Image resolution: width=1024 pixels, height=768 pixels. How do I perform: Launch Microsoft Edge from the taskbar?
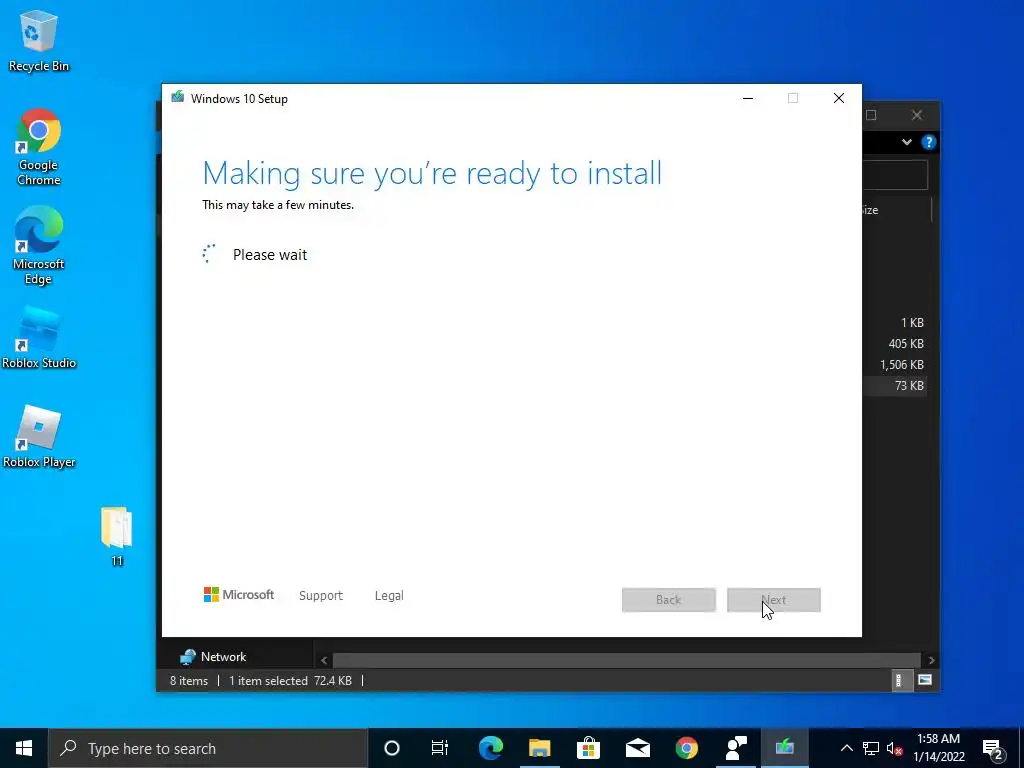click(490, 748)
